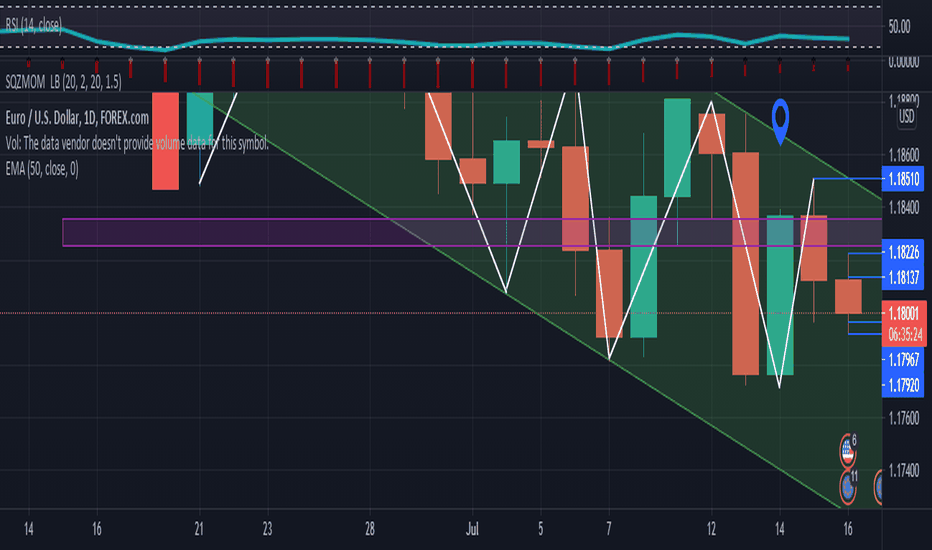The image size is (932, 550).
Task: Click the 1.17400 price axis label
Action: click(x=904, y=471)
